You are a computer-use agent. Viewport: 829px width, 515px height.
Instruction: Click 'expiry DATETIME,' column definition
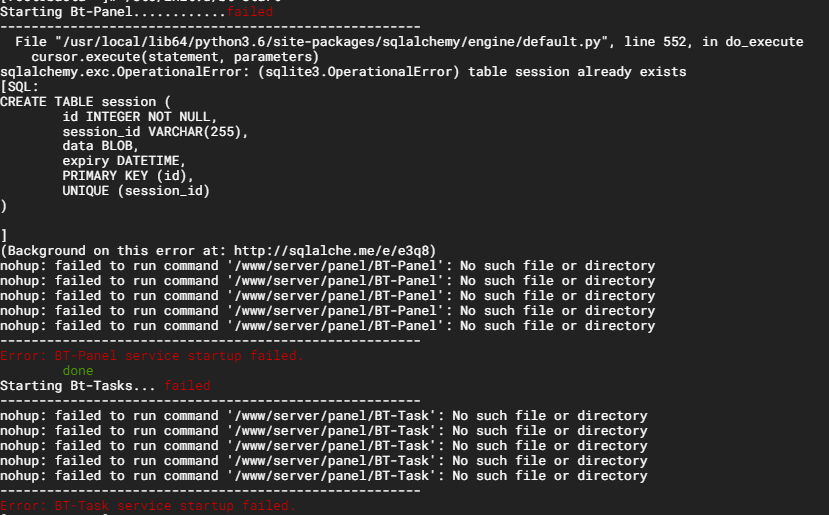coord(124,161)
